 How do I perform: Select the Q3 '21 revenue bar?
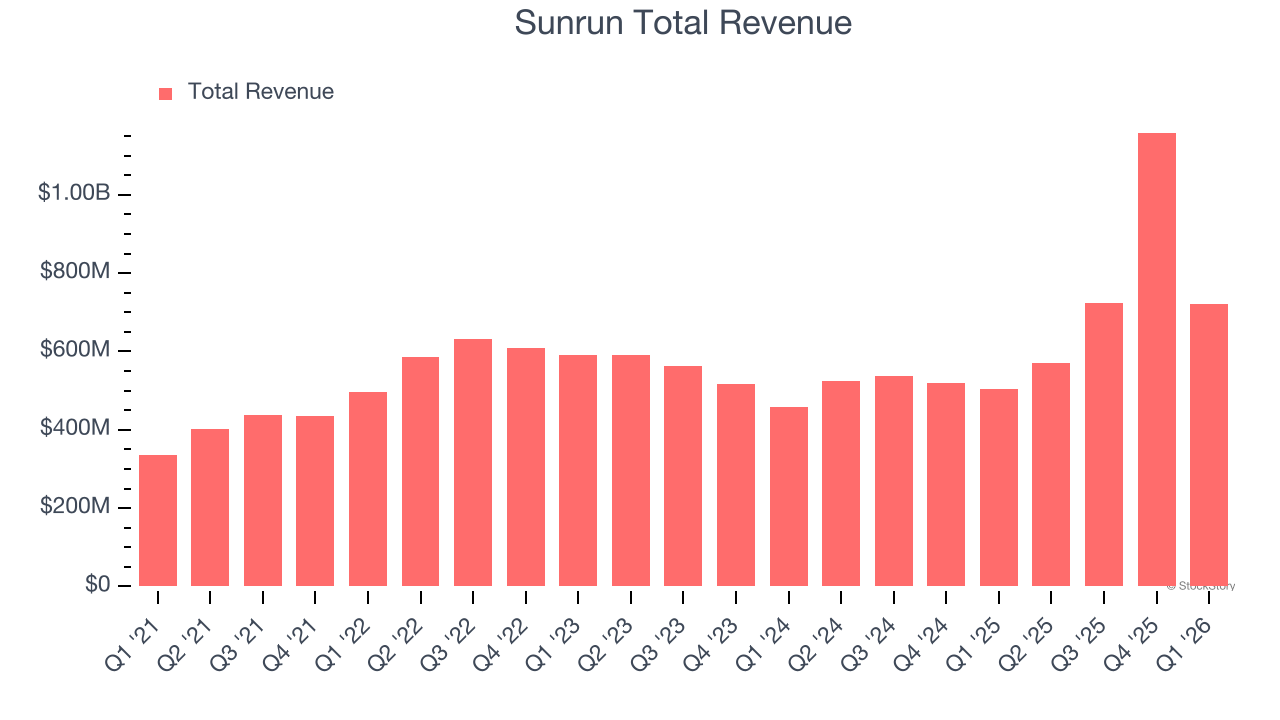(x=263, y=500)
